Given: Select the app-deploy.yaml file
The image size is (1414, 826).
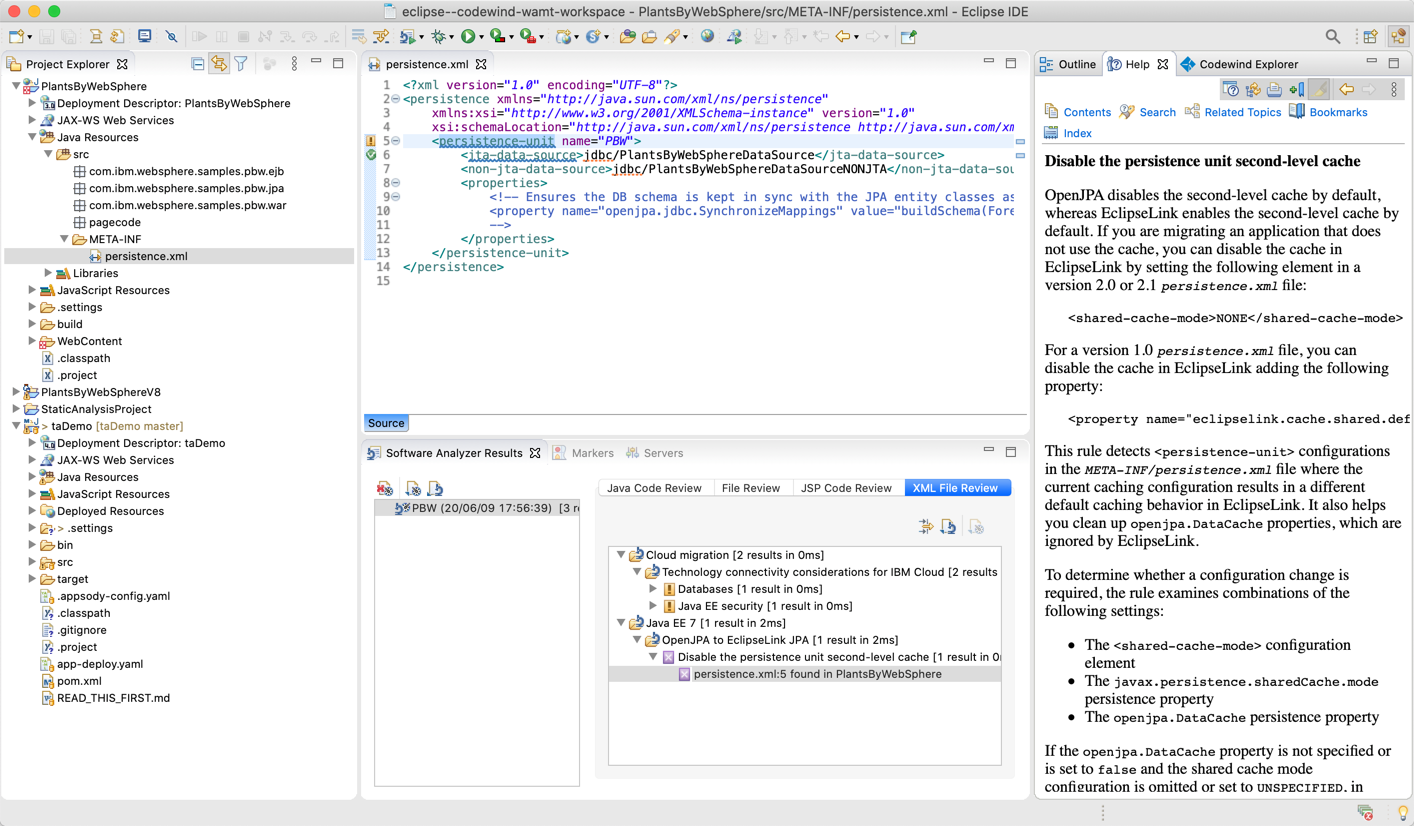Looking at the screenshot, I should click(x=100, y=664).
